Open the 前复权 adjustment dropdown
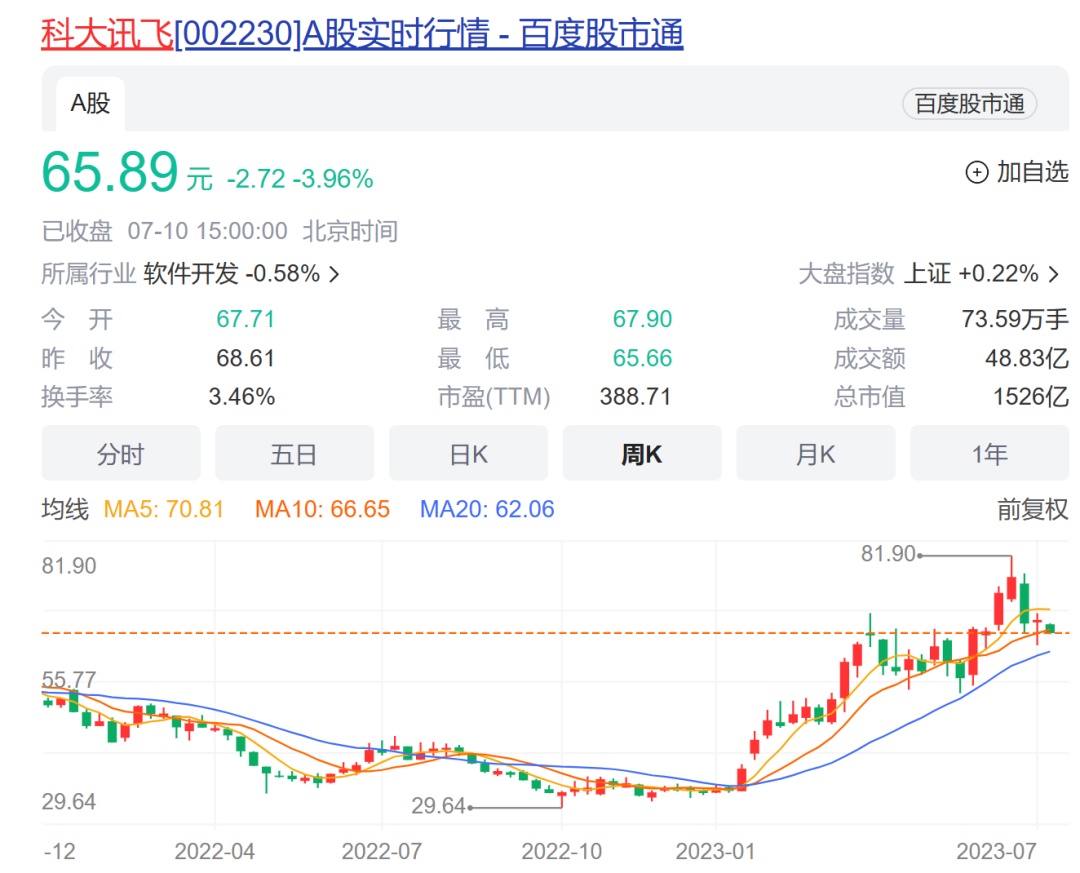Image resolution: width=1080 pixels, height=873 pixels. coord(1032,510)
